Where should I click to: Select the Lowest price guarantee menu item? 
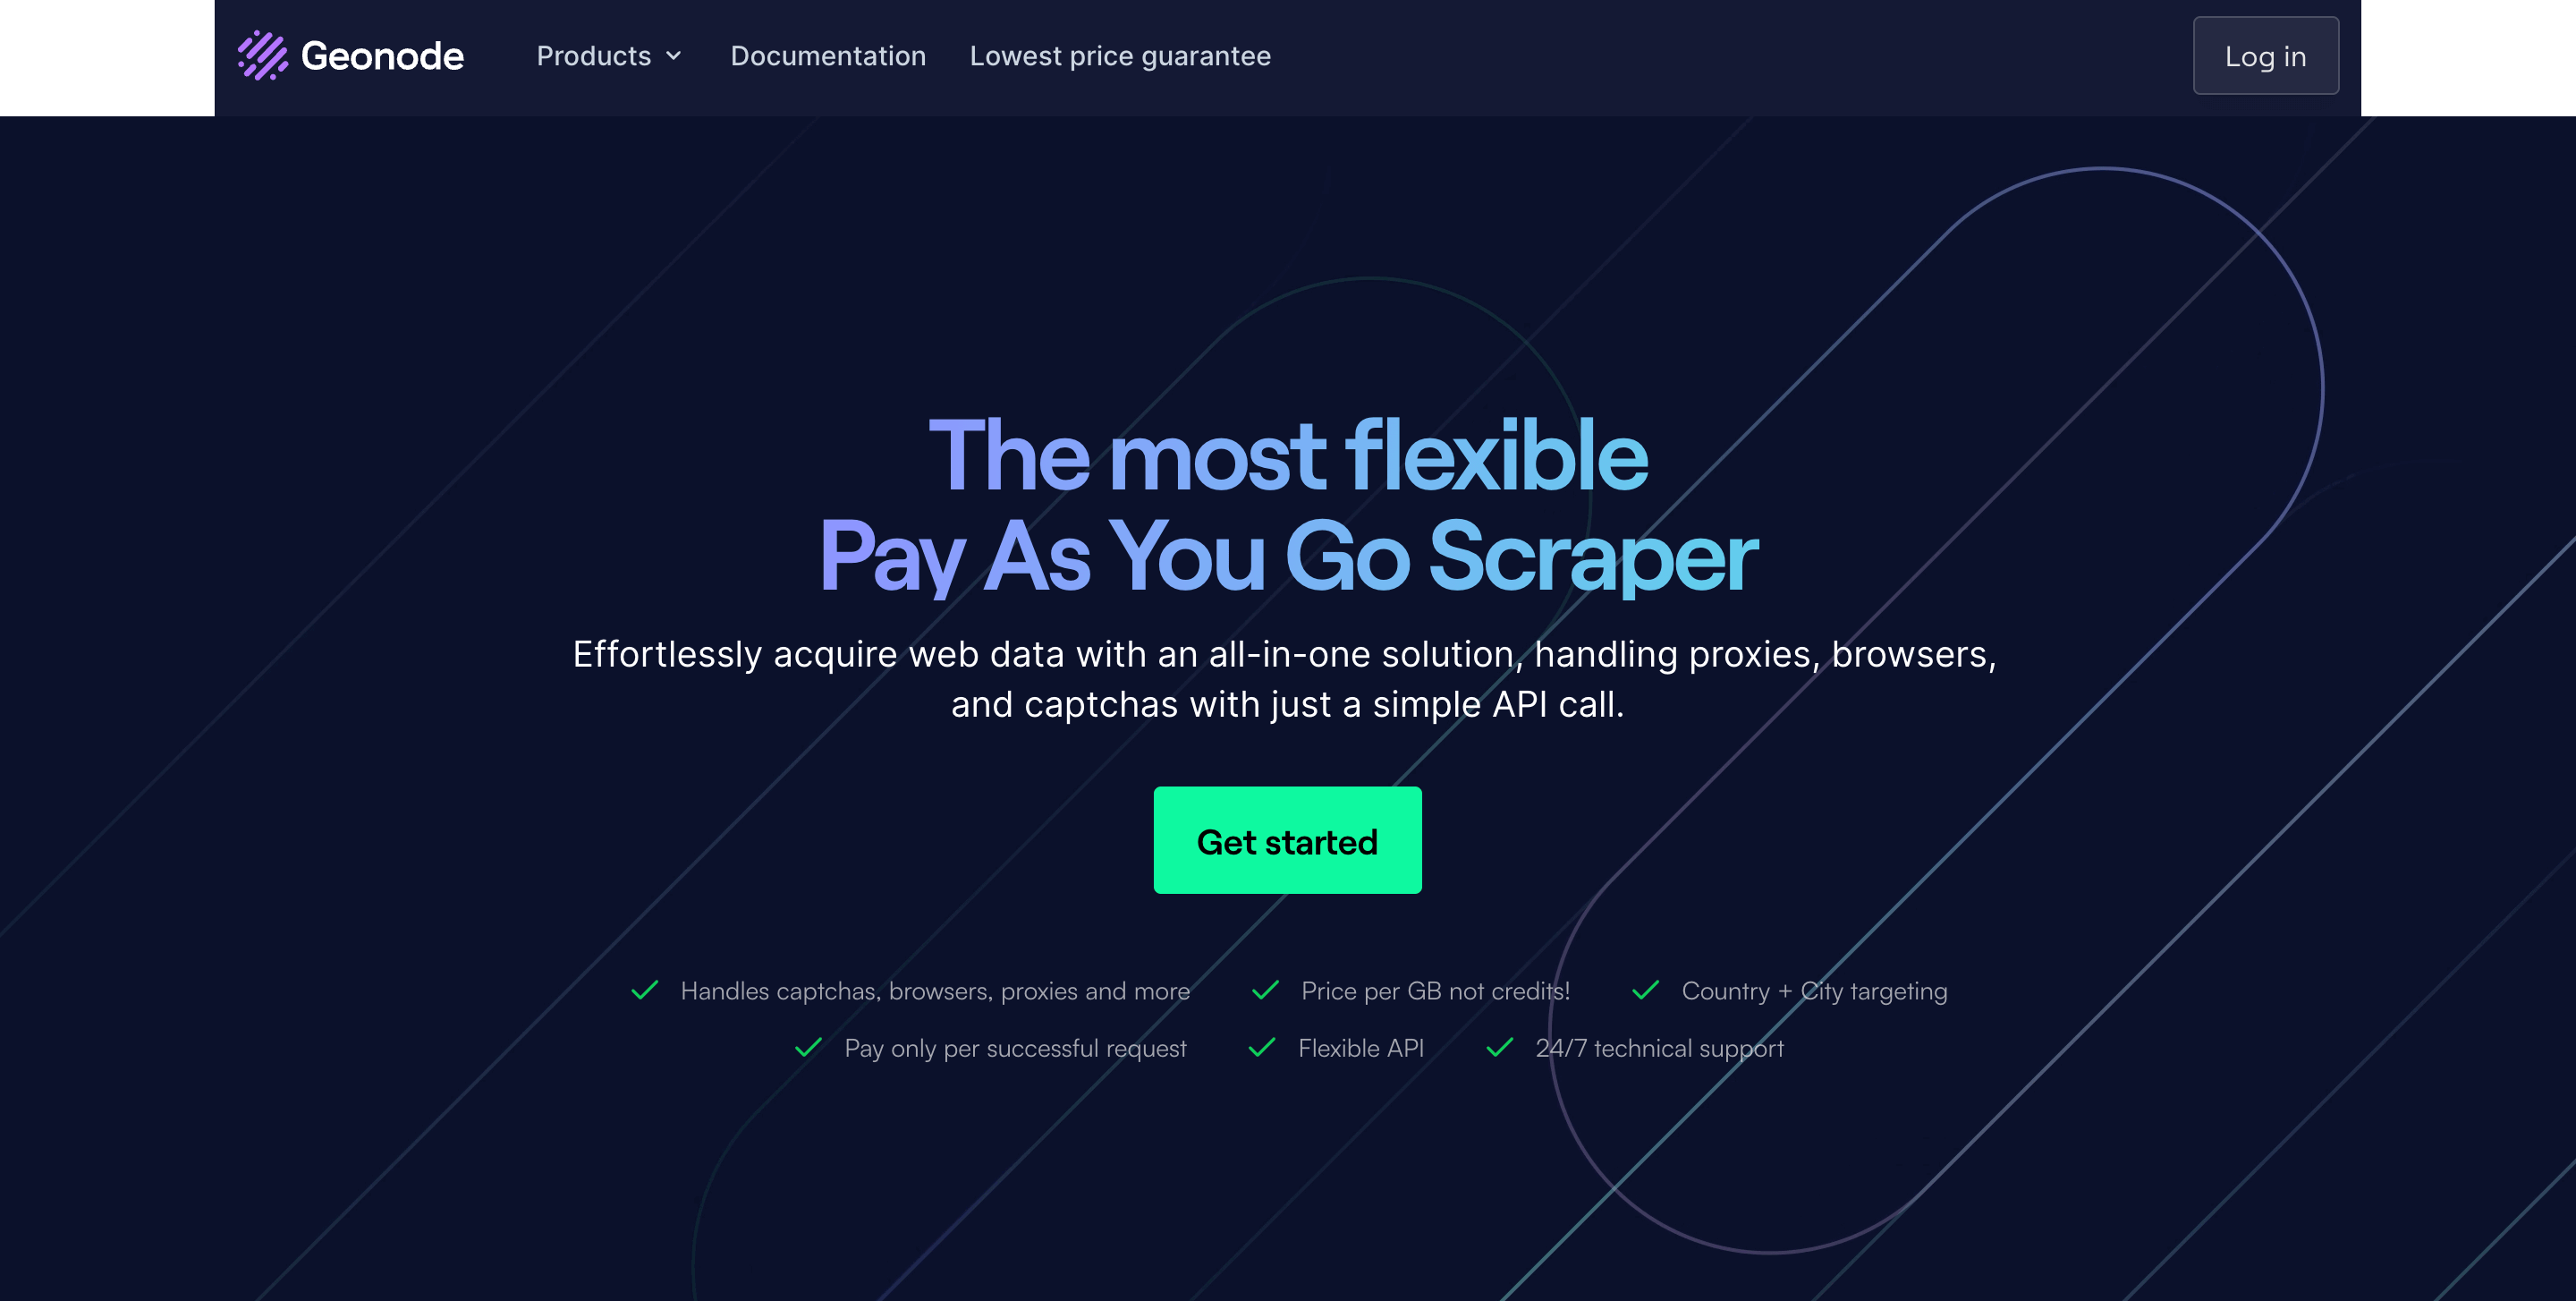[x=1122, y=55]
